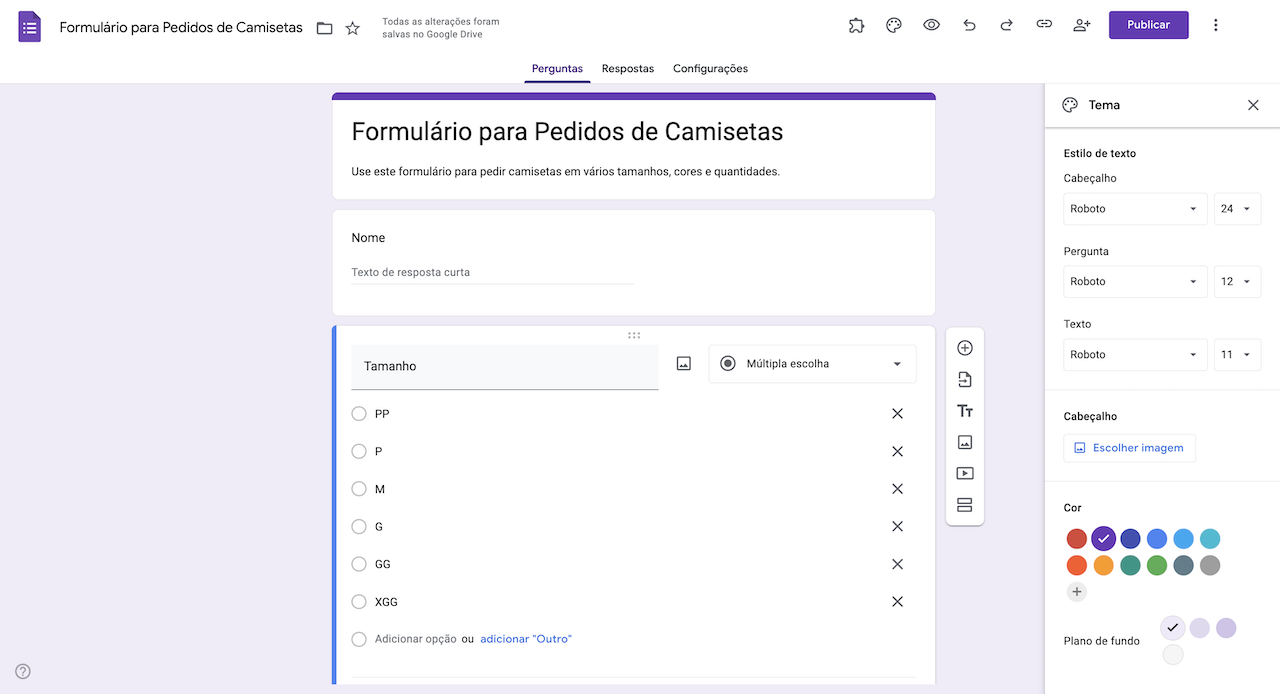
Task: Click the Nome short answer field
Action: tap(492, 271)
